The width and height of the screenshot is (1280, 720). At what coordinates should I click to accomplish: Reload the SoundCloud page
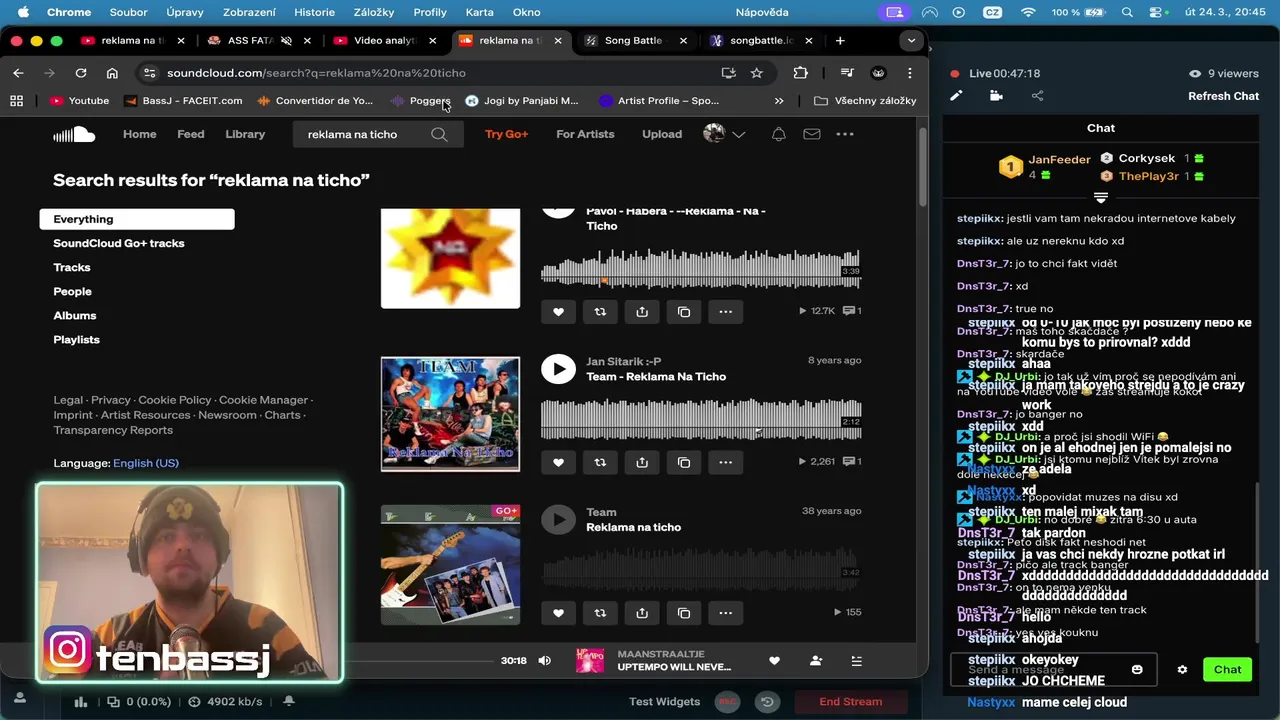81,73
